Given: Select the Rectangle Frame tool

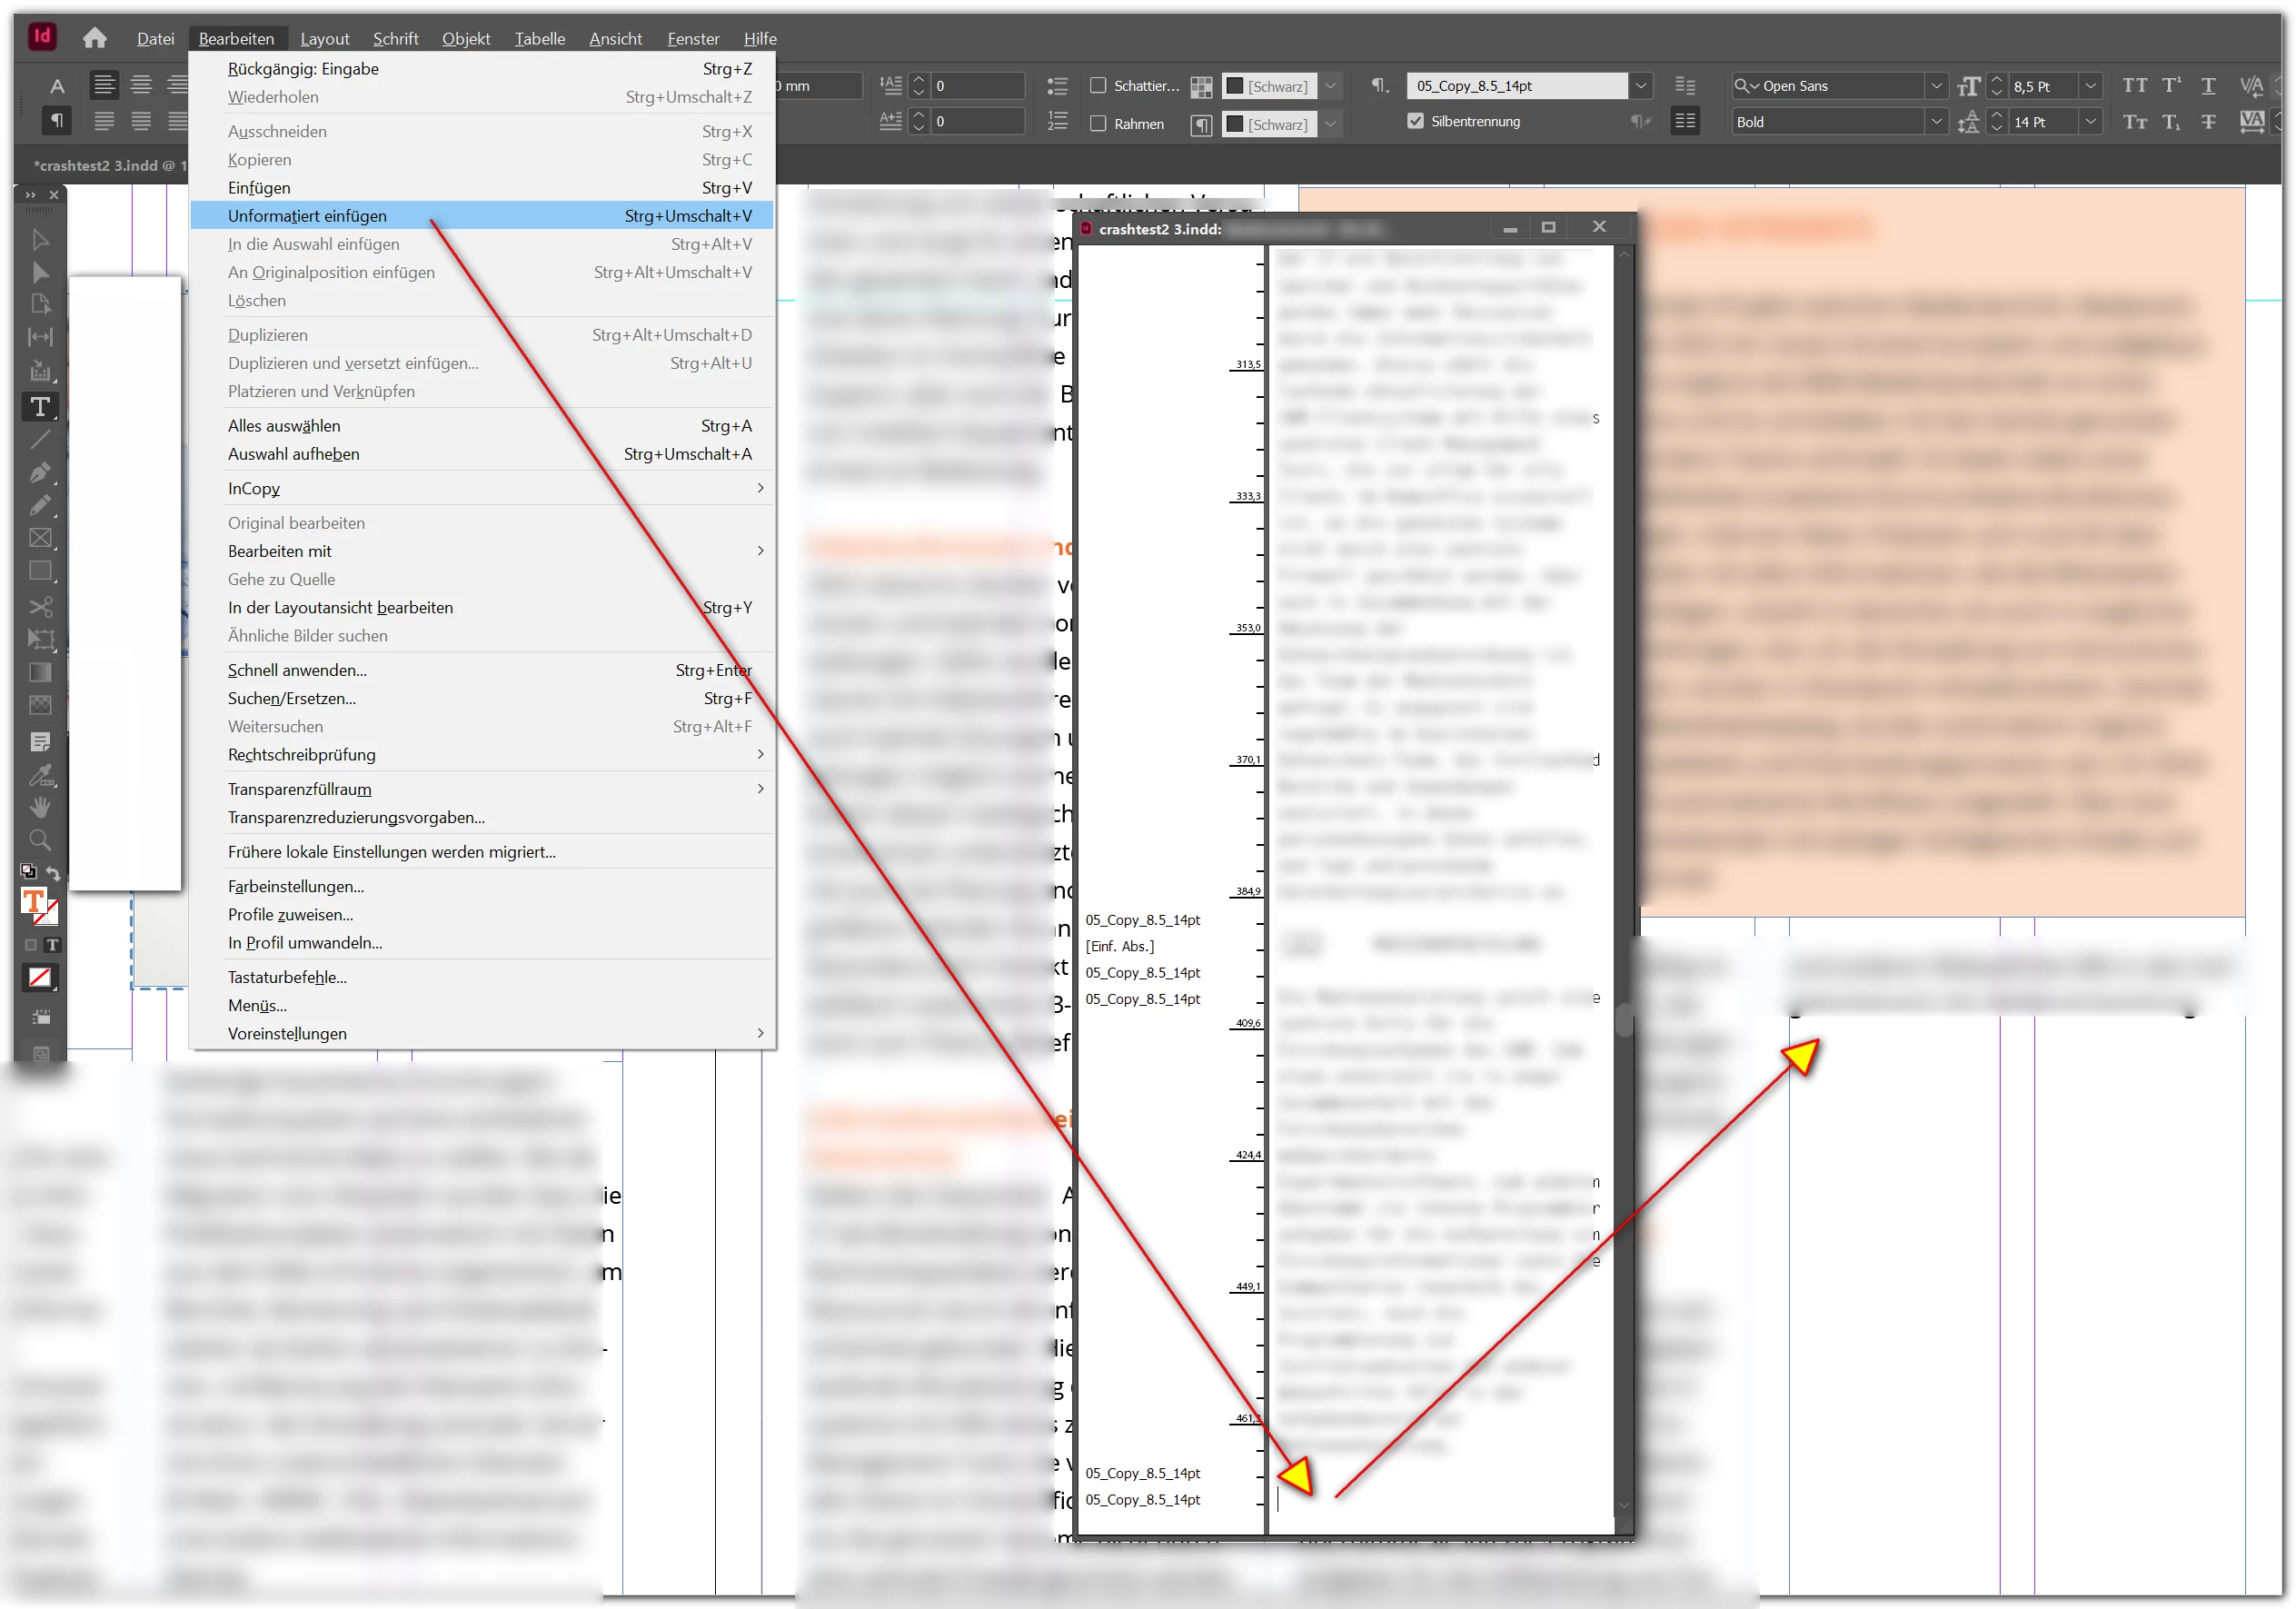Looking at the screenshot, I should point(40,539).
